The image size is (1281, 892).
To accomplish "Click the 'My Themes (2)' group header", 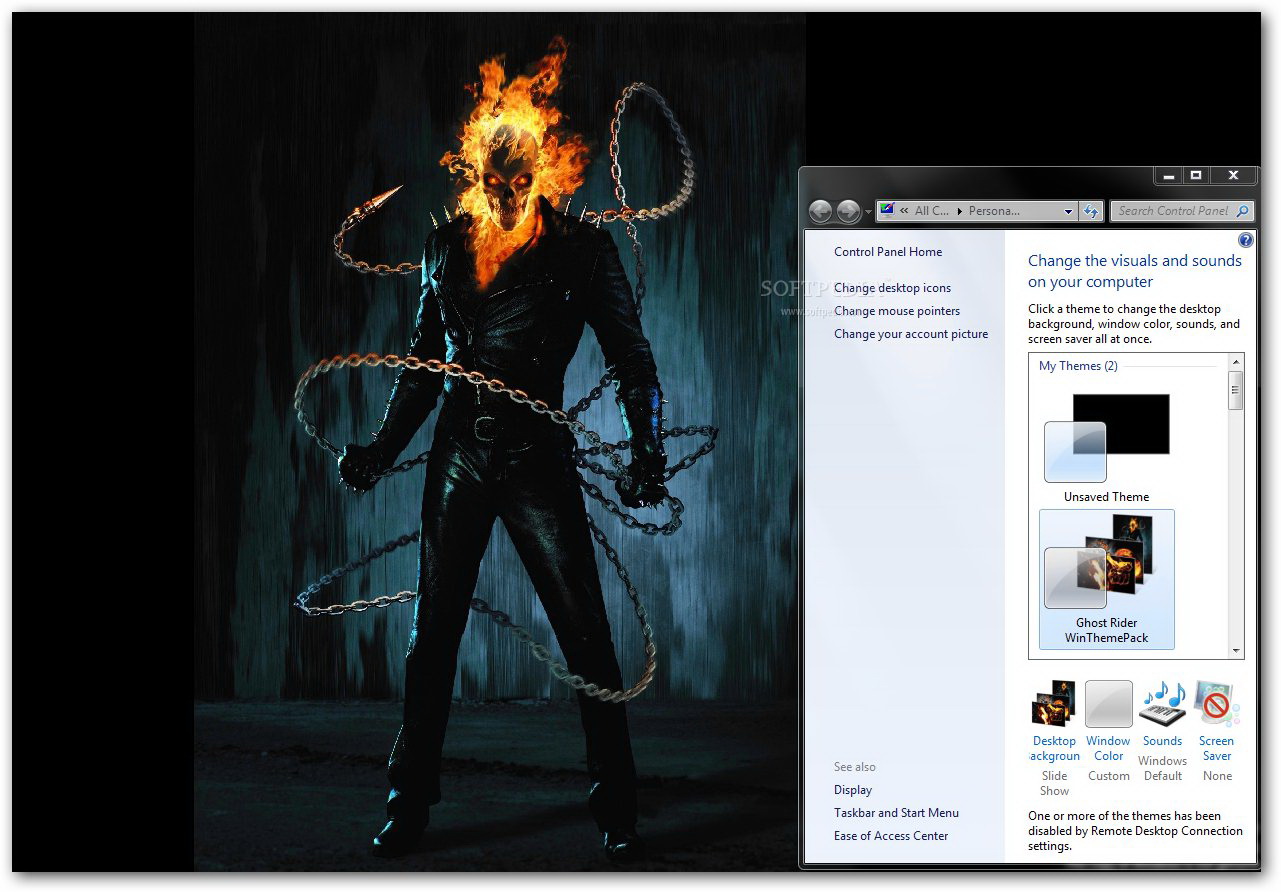I will 1078,366.
